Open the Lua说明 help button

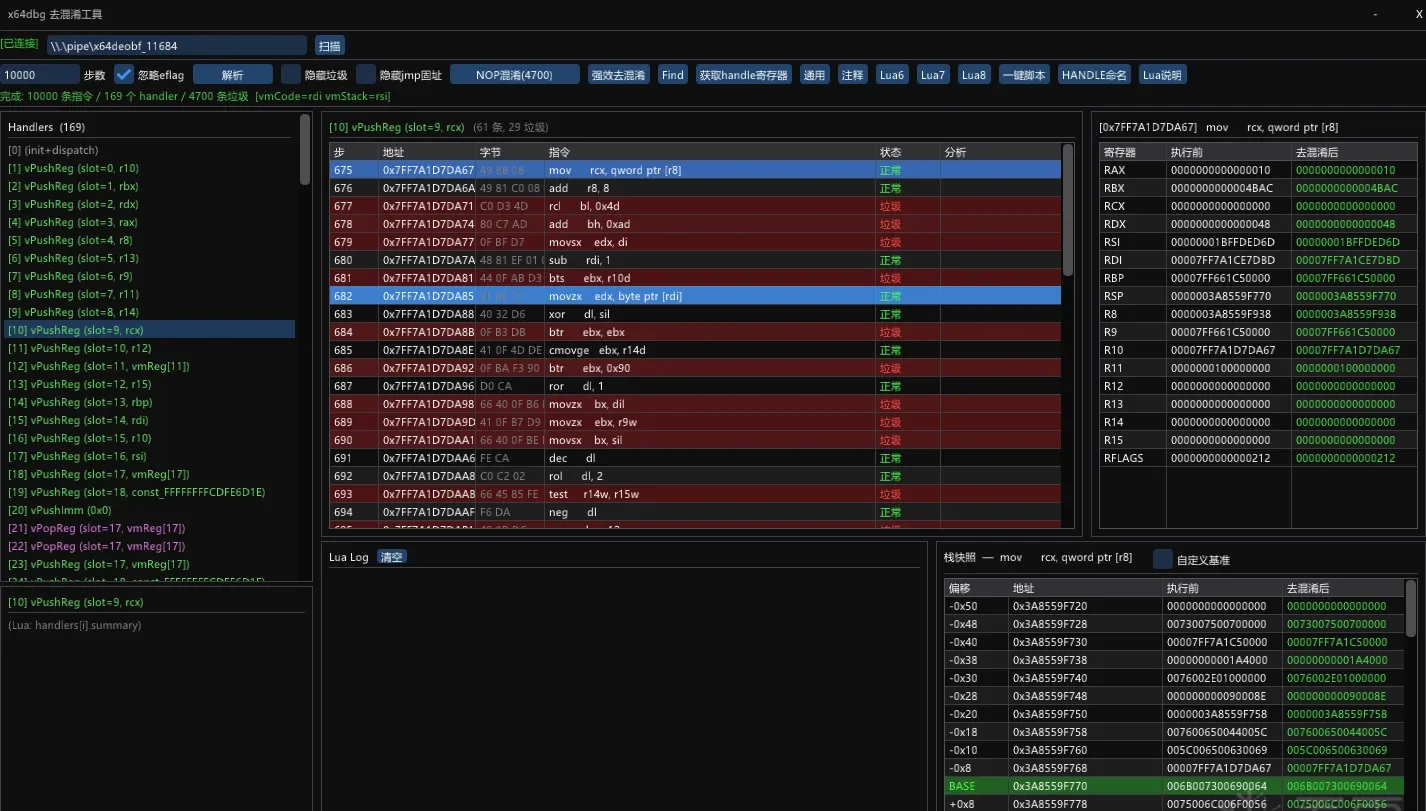1162,75
